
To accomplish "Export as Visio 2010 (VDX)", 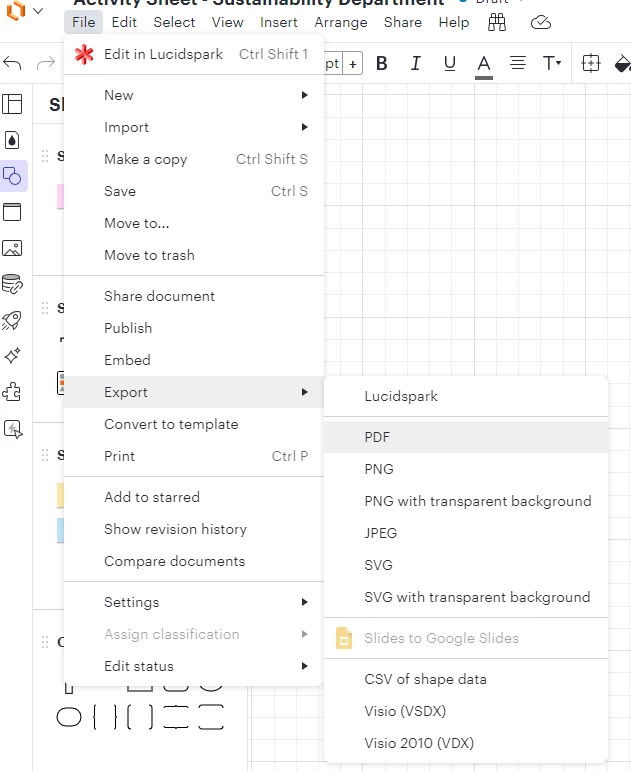I will [466, 743].
